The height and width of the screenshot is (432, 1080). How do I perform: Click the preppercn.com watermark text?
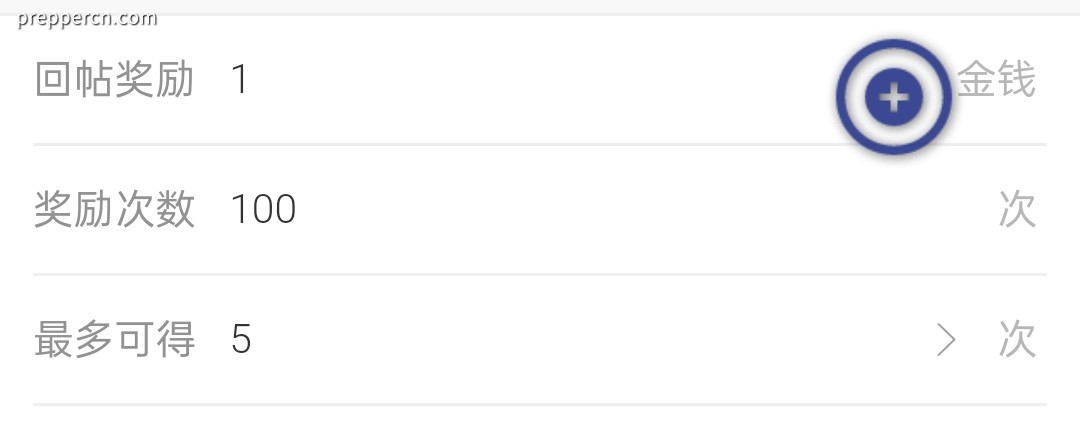[x=87, y=19]
